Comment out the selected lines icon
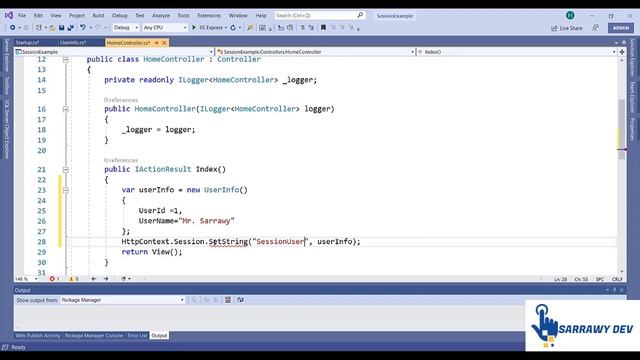640x360 pixels. (x=302, y=27)
